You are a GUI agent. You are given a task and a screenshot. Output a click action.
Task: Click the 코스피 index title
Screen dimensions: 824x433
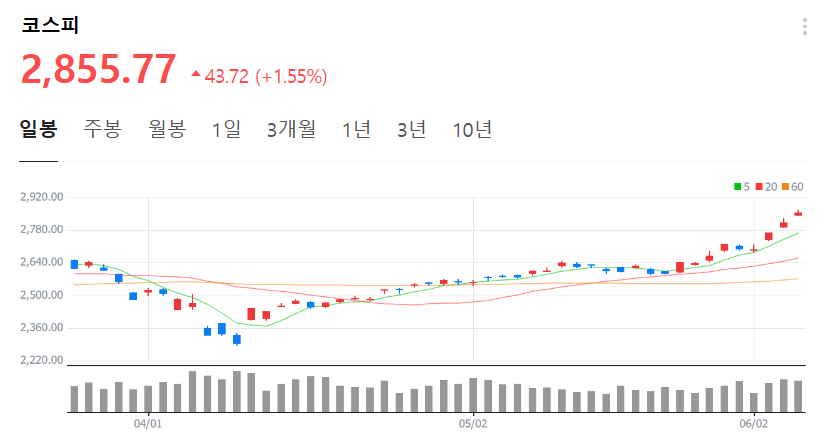(50, 25)
